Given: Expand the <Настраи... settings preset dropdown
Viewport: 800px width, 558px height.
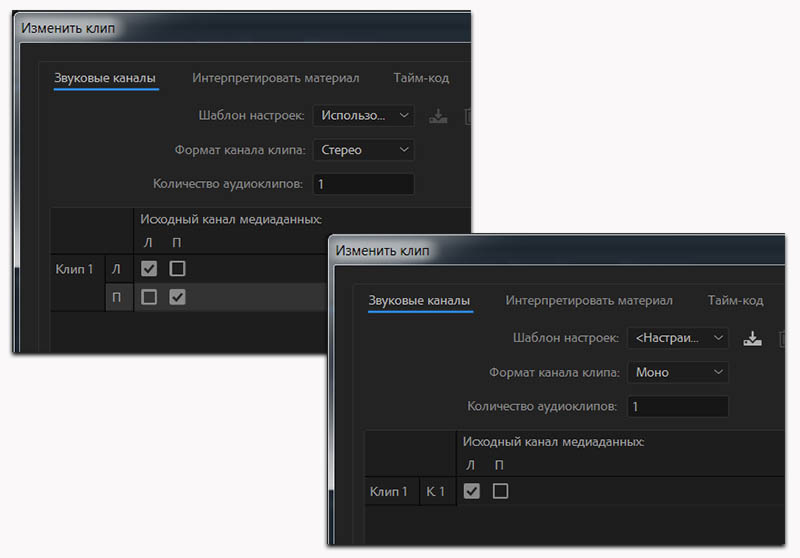Looking at the screenshot, I should pos(677,338).
